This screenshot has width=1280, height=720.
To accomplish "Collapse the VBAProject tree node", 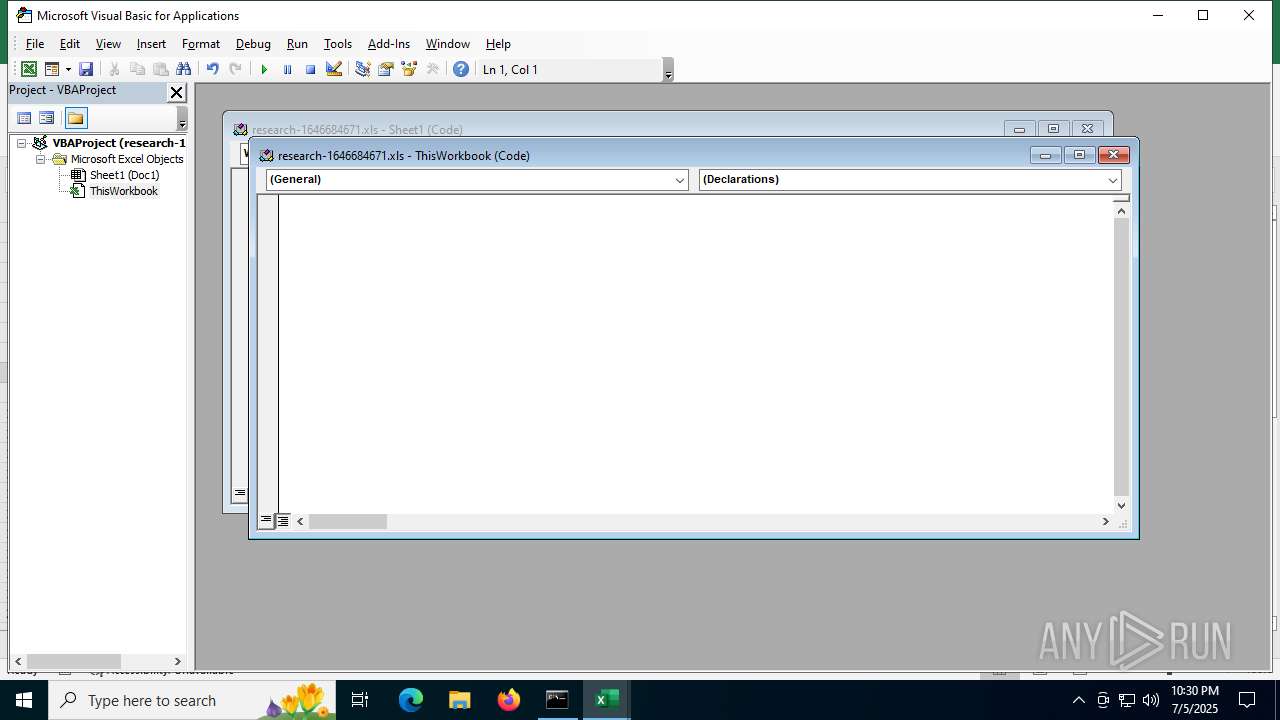I will tap(22, 143).
